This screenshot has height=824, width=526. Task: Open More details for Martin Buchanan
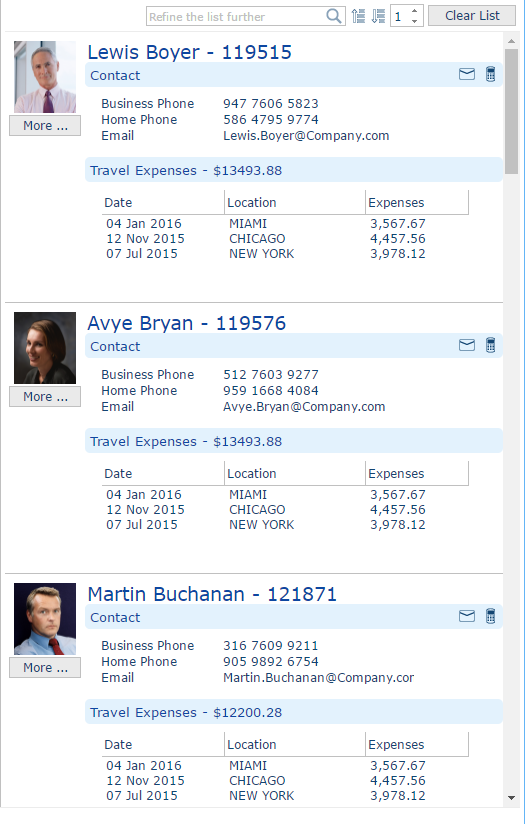(45, 667)
